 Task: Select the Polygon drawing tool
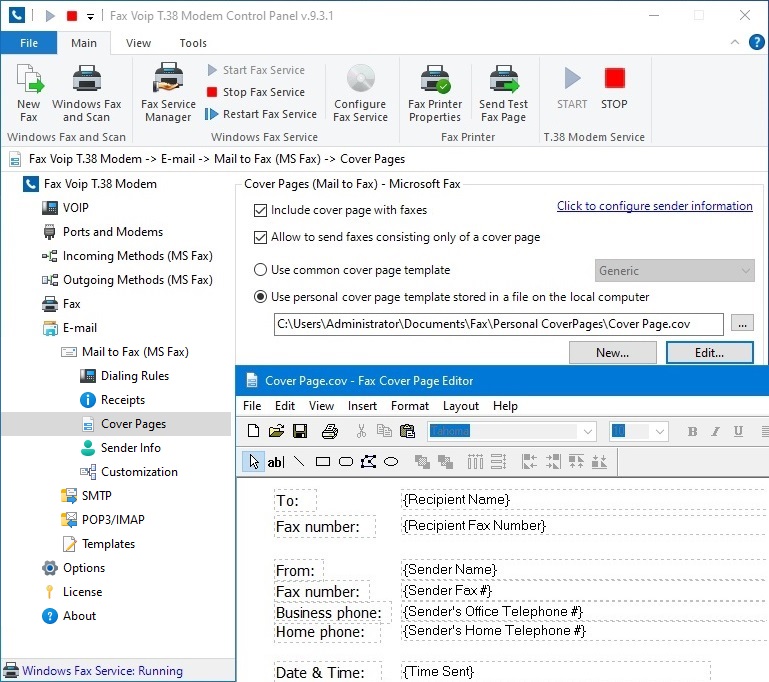tap(368, 461)
